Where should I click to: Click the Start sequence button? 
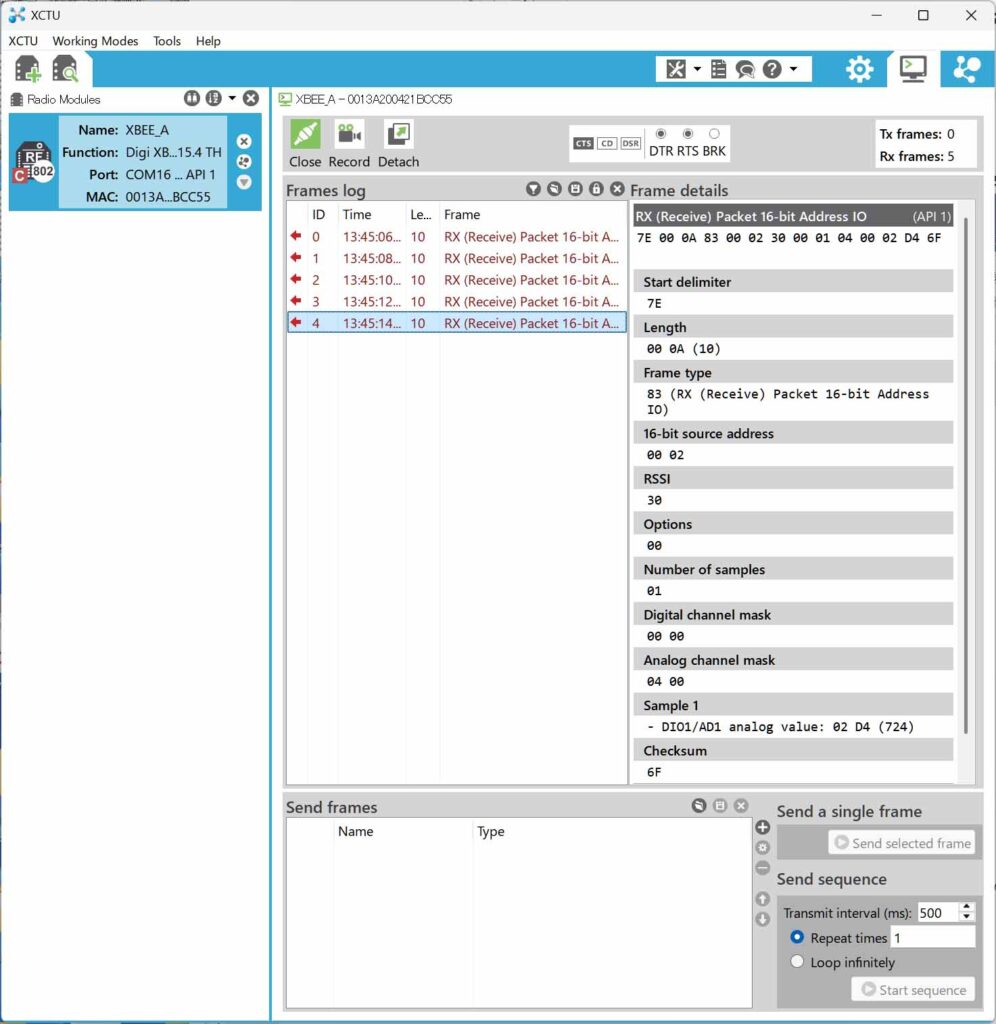[913, 989]
